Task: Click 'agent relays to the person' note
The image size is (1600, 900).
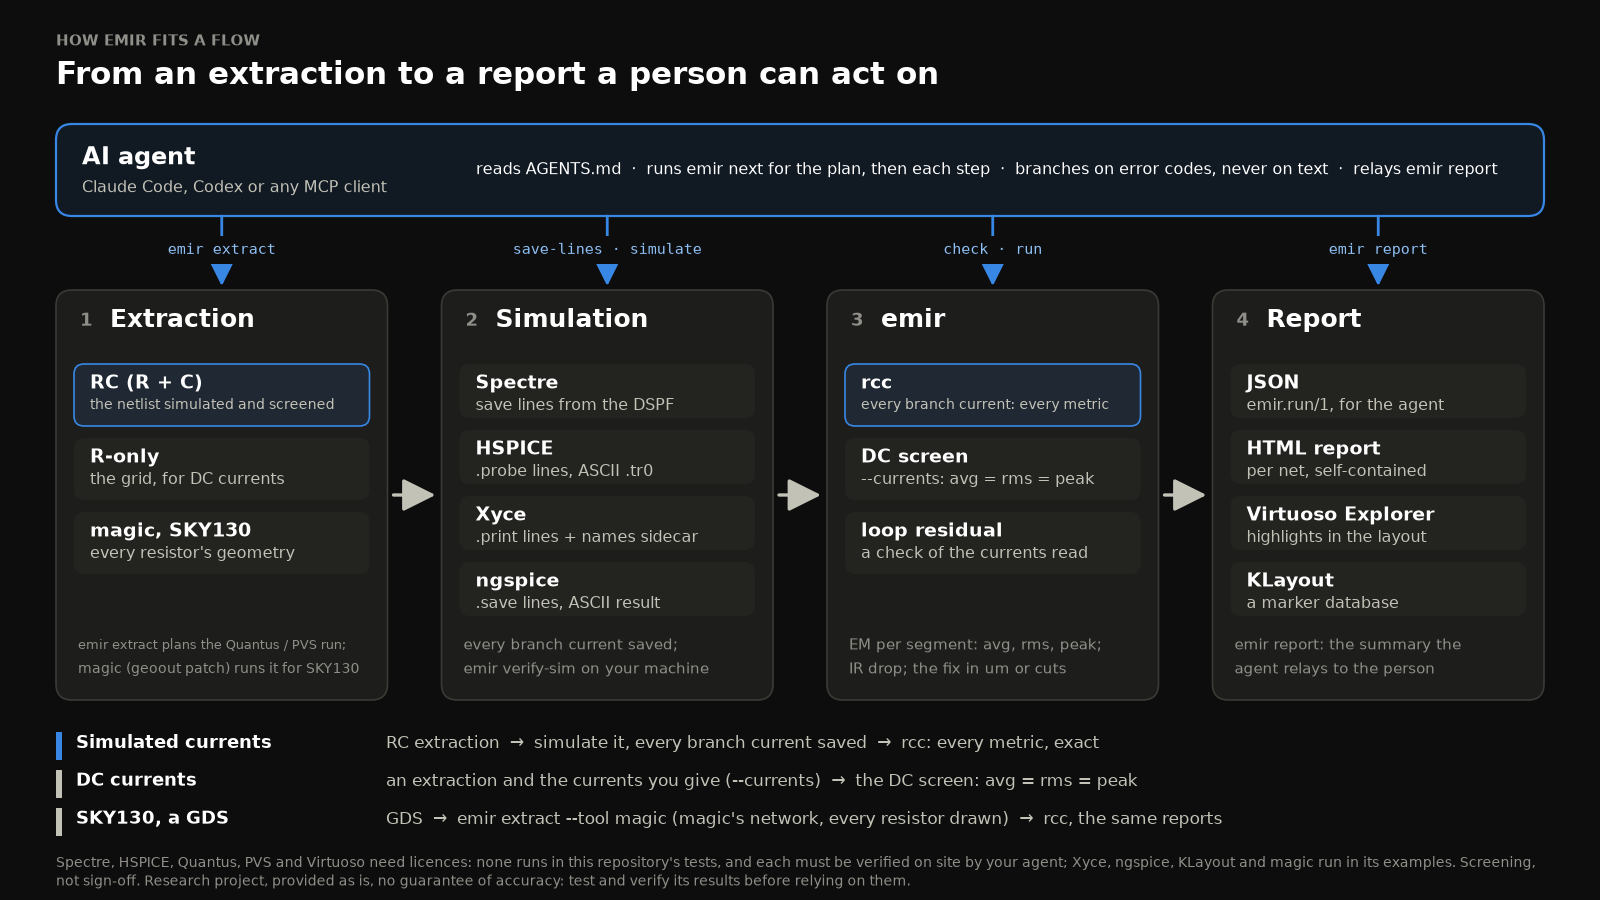Action: coord(1334,668)
